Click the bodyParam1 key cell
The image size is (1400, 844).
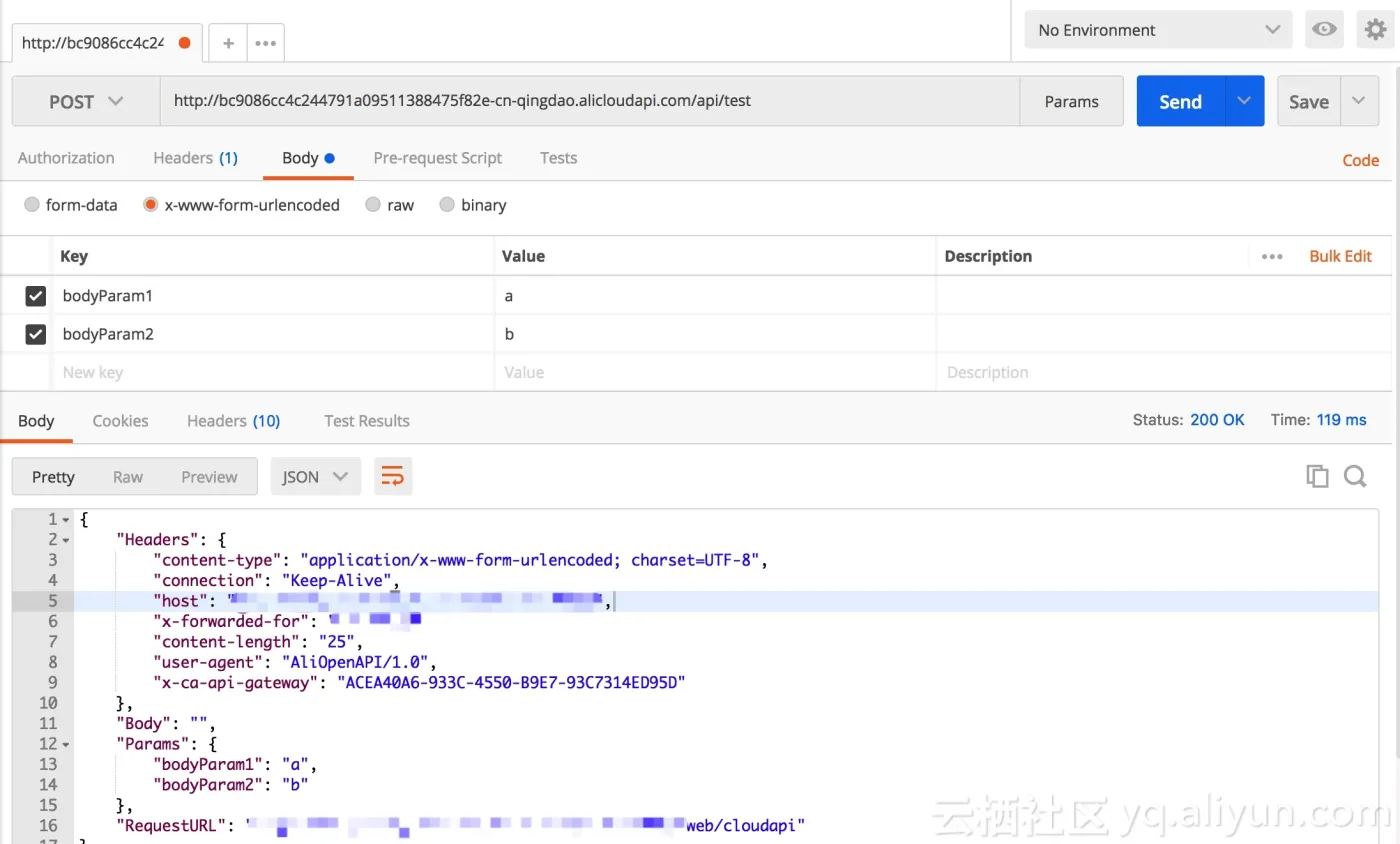point(272,296)
